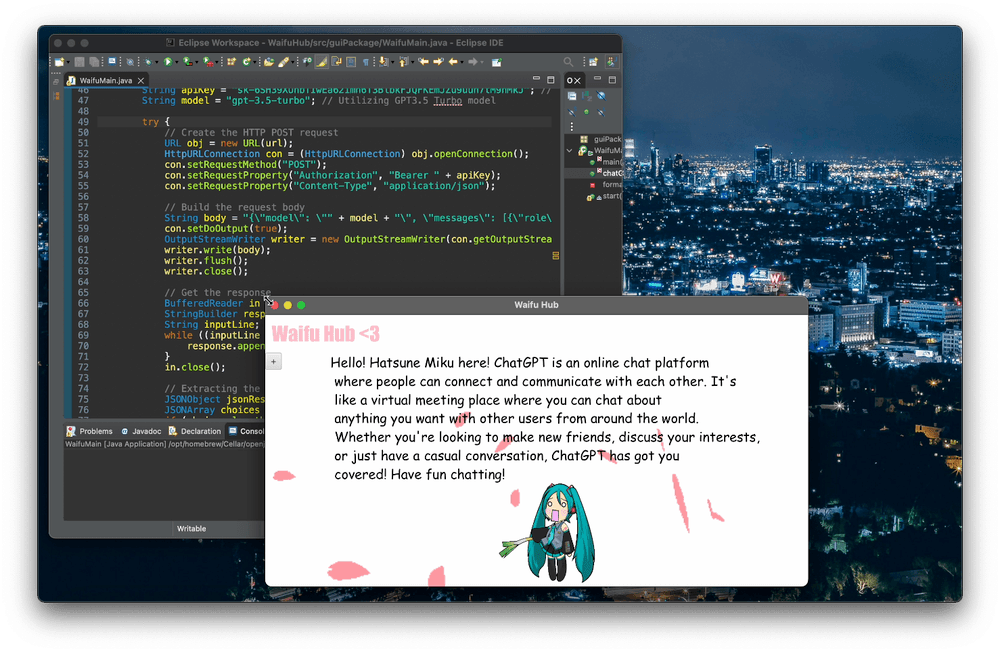Click the New Java Class icon
Screen dimensions: 1000x652
(x=246, y=62)
